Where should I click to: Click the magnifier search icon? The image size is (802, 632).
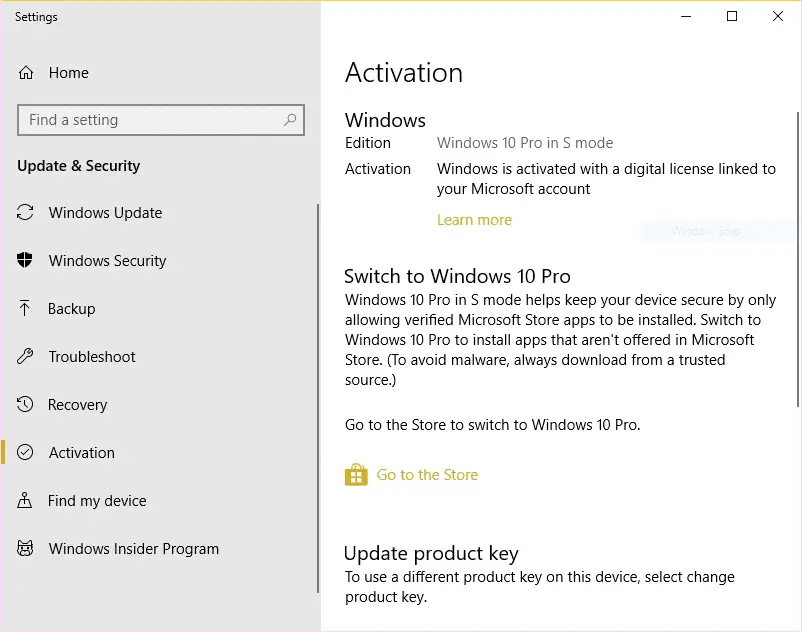click(290, 120)
